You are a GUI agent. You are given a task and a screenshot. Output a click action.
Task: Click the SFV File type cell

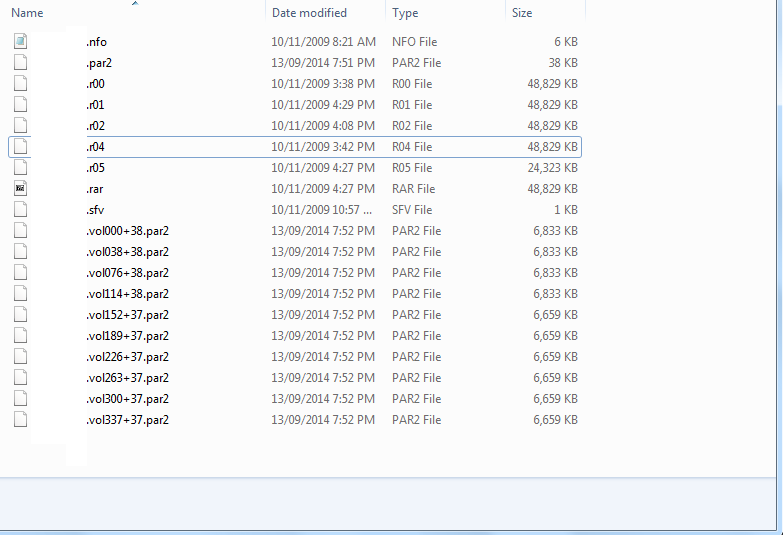coord(412,210)
